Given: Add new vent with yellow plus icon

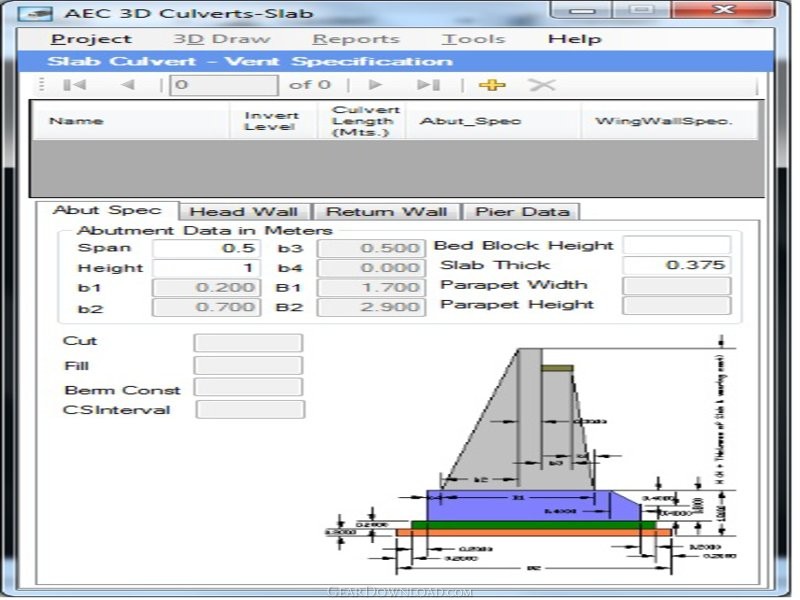Looking at the screenshot, I should click(x=492, y=85).
